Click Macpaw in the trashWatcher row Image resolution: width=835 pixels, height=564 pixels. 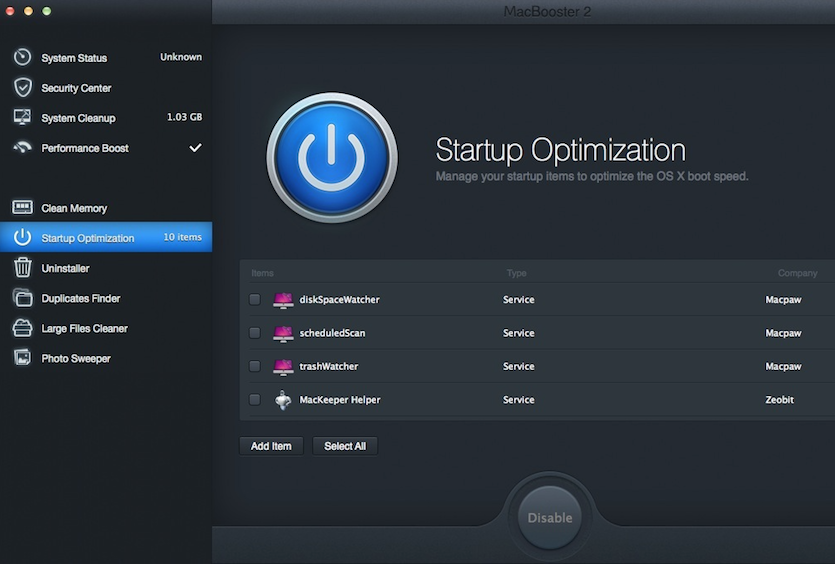click(783, 366)
